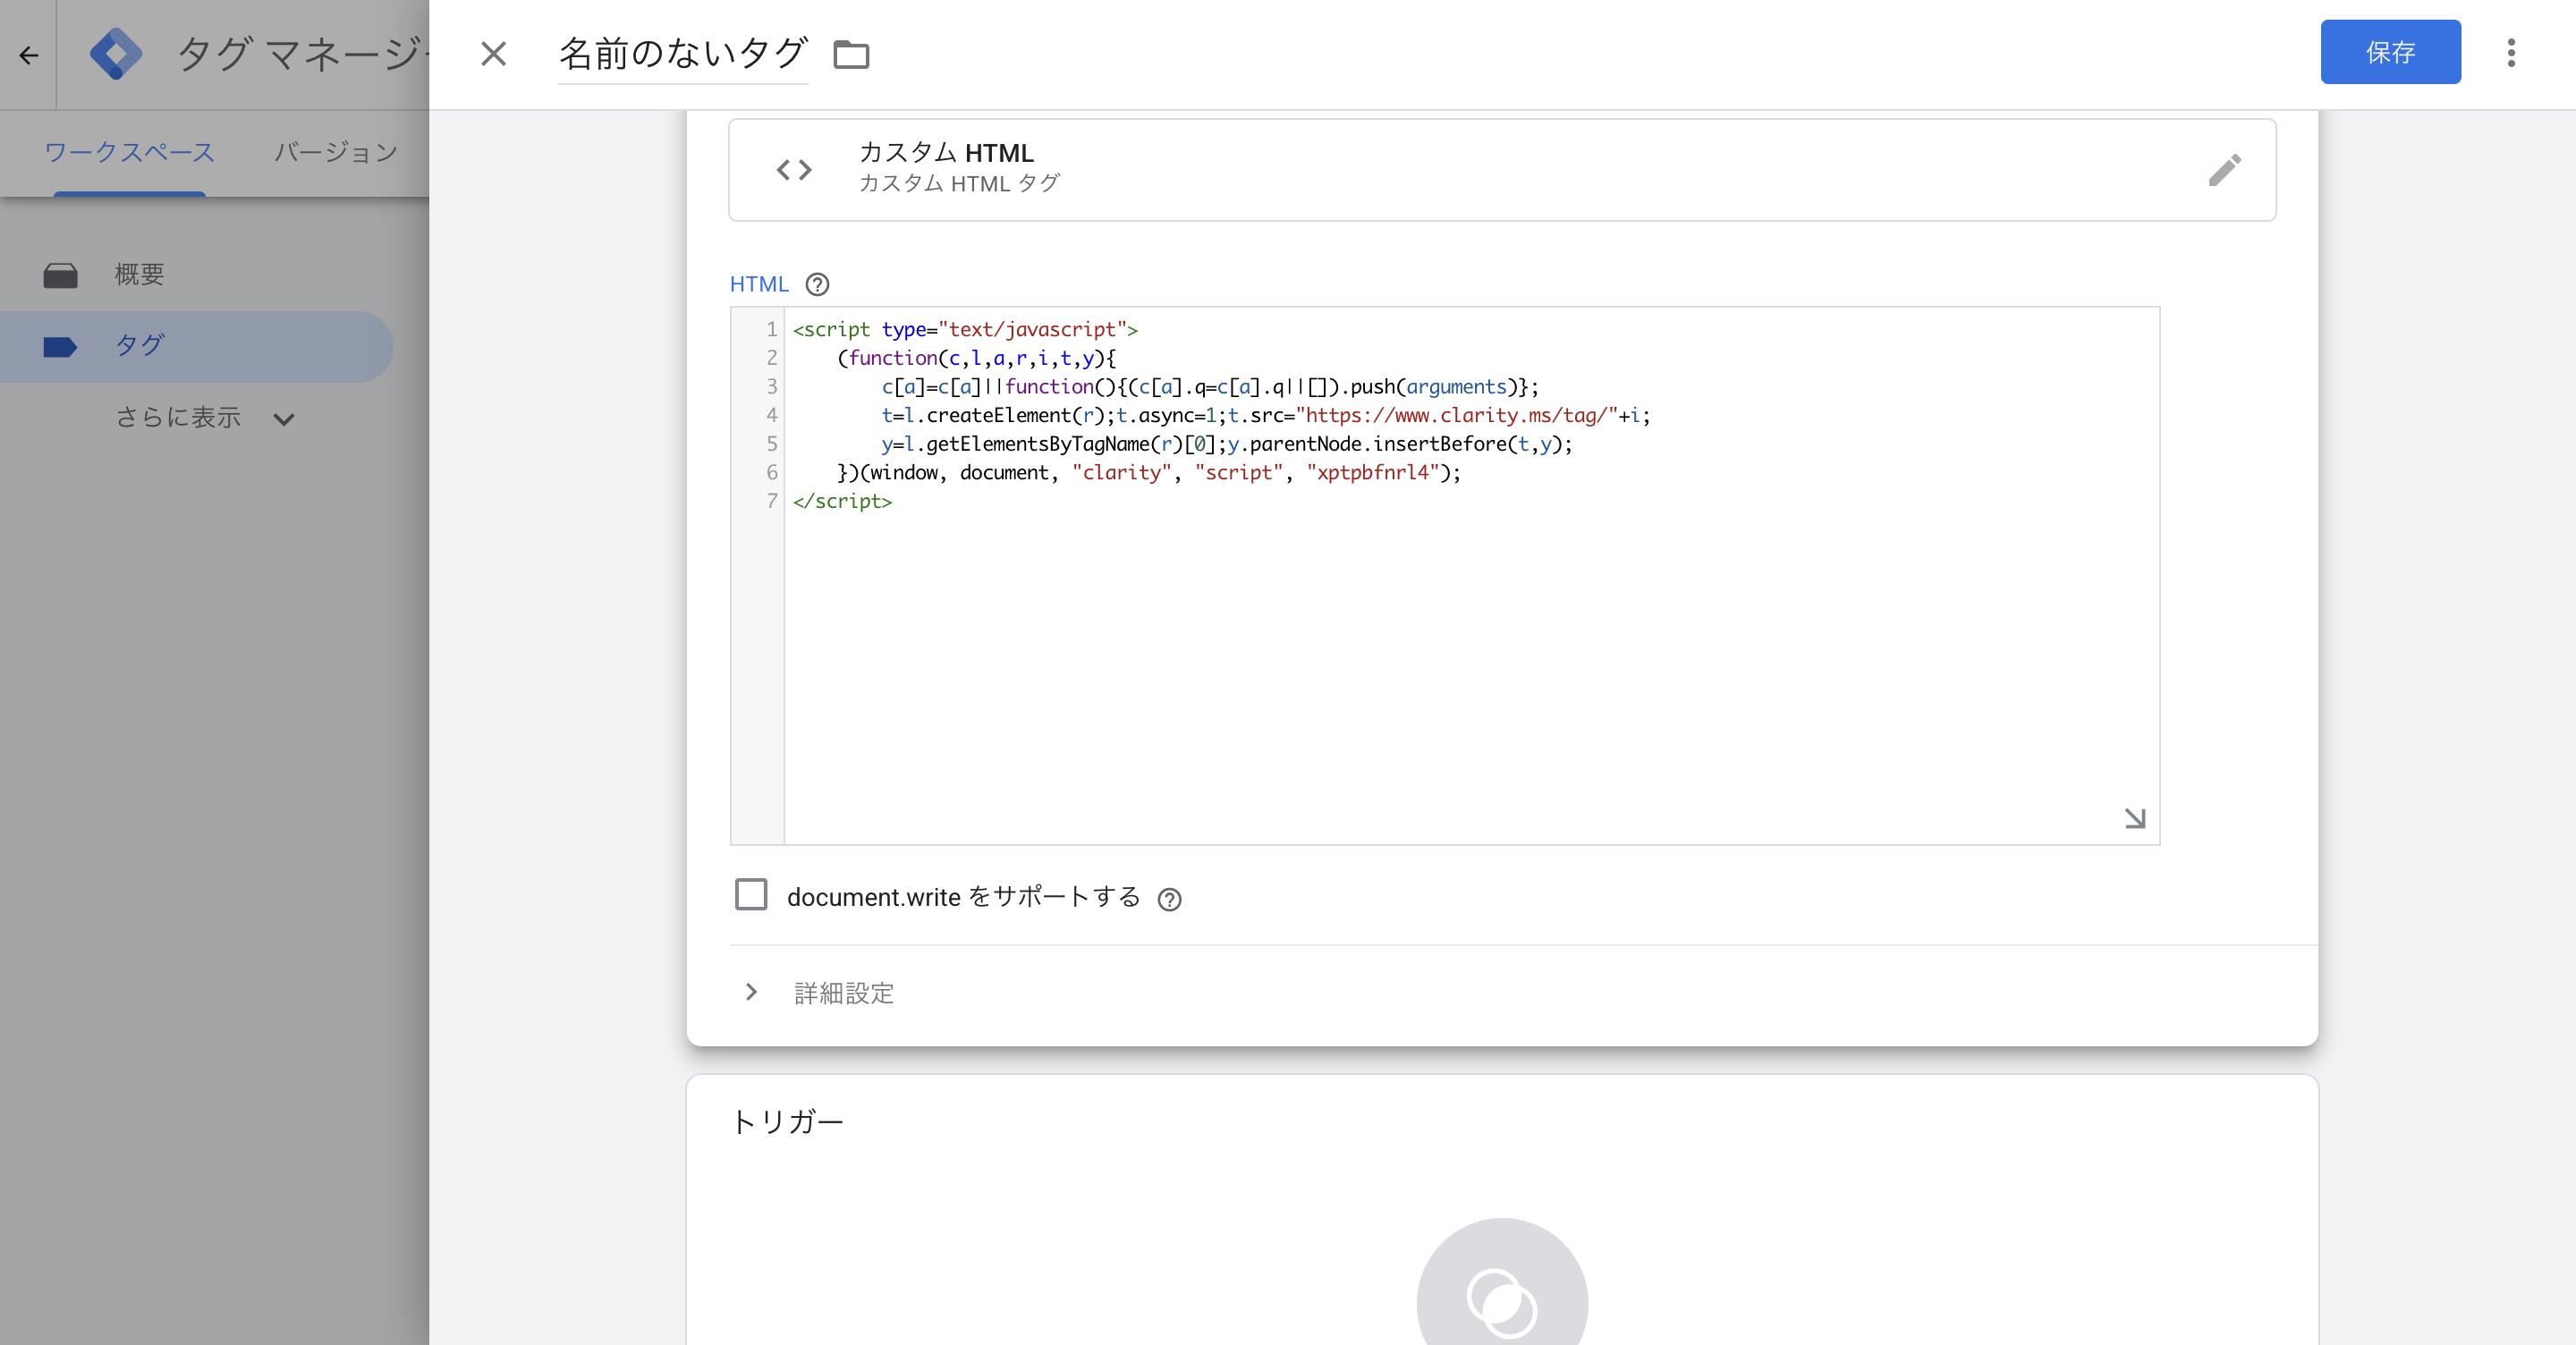Click the トリガー section heading
The width and height of the screenshot is (2576, 1345).
click(x=788, y=1122)
